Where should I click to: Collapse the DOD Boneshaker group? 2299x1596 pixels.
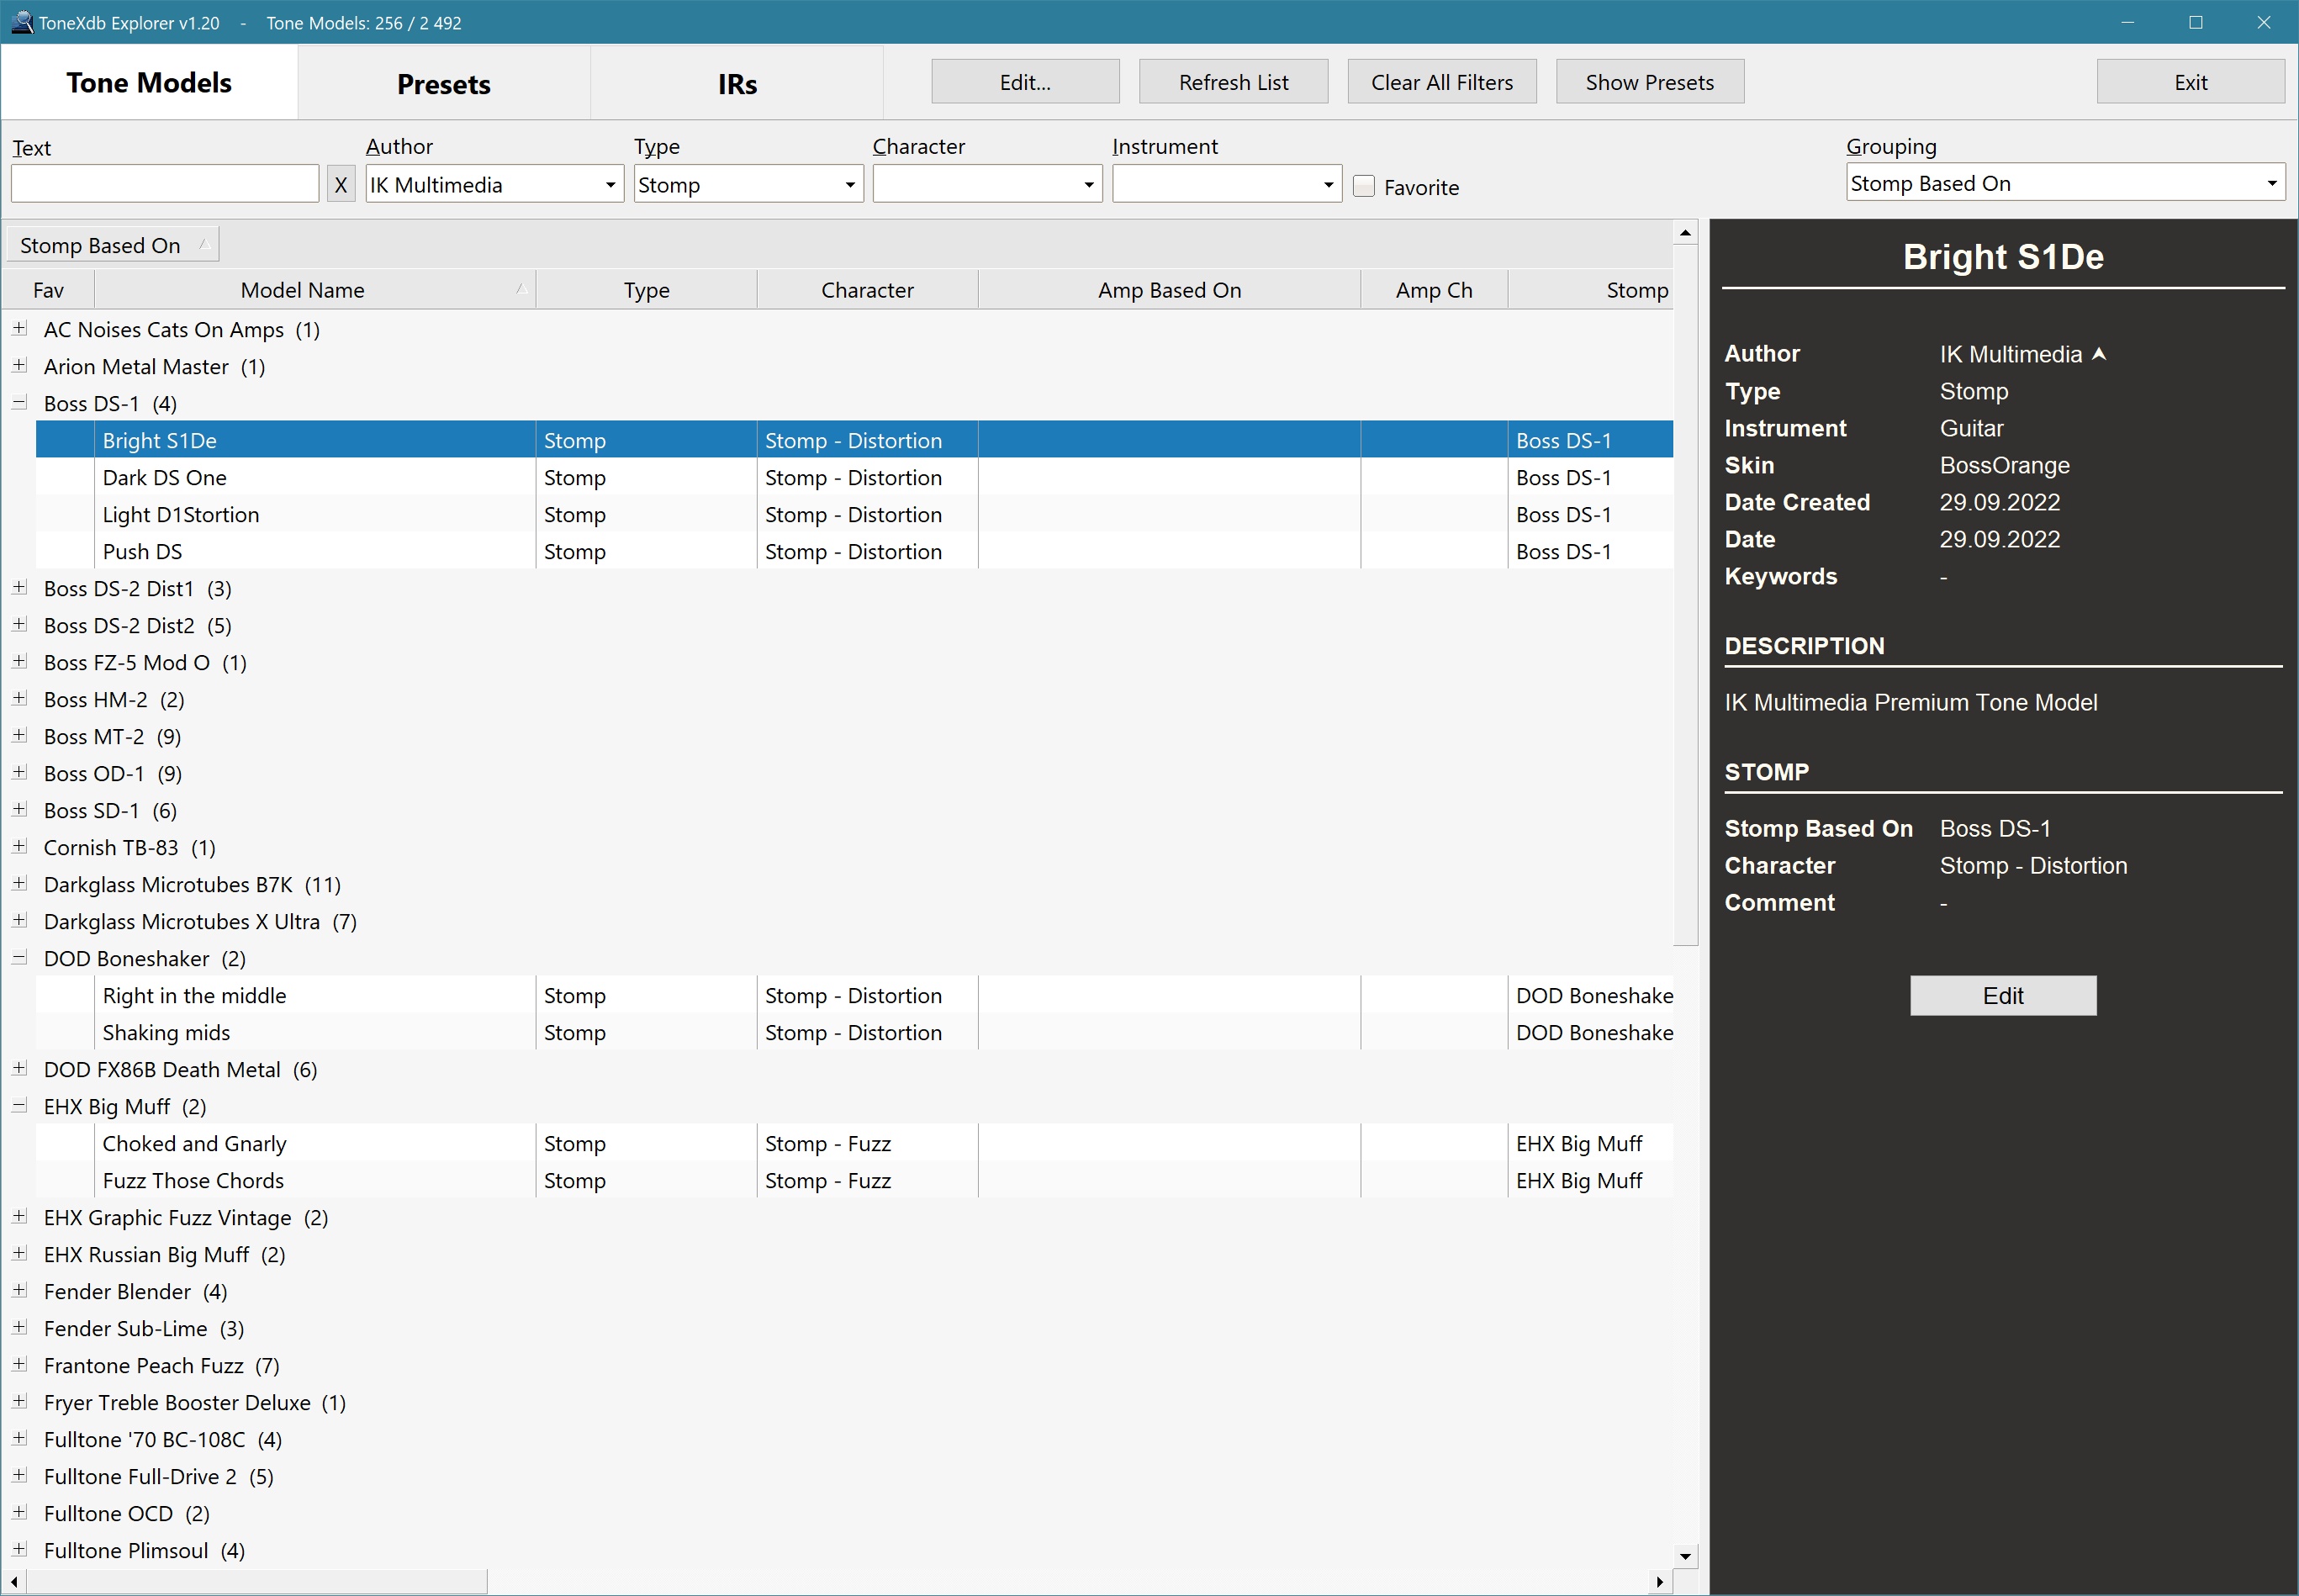click(19, 957)
